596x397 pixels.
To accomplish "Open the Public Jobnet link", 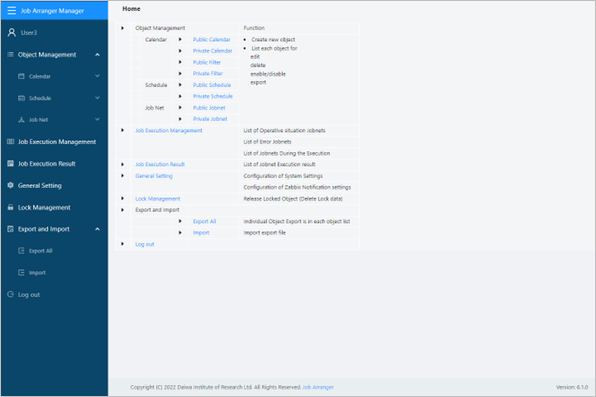I will coord(209,108).
